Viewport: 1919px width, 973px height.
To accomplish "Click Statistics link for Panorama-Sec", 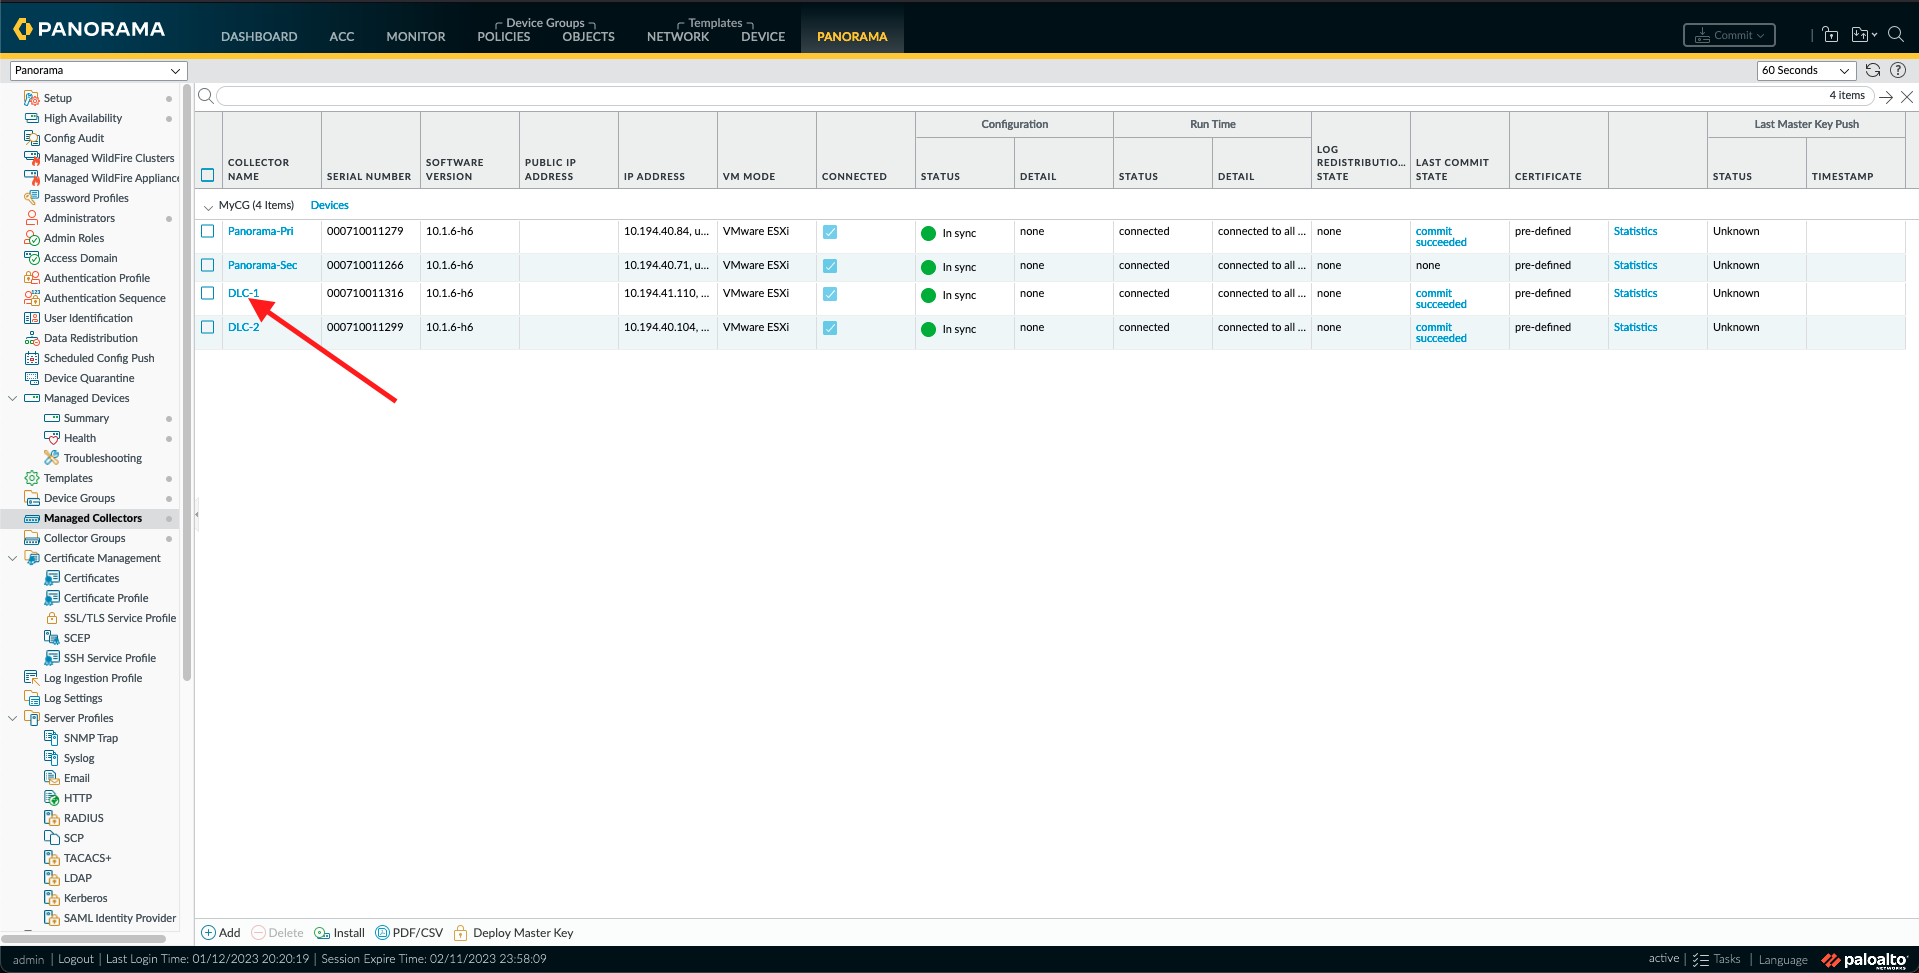I will pos(1634,265).
